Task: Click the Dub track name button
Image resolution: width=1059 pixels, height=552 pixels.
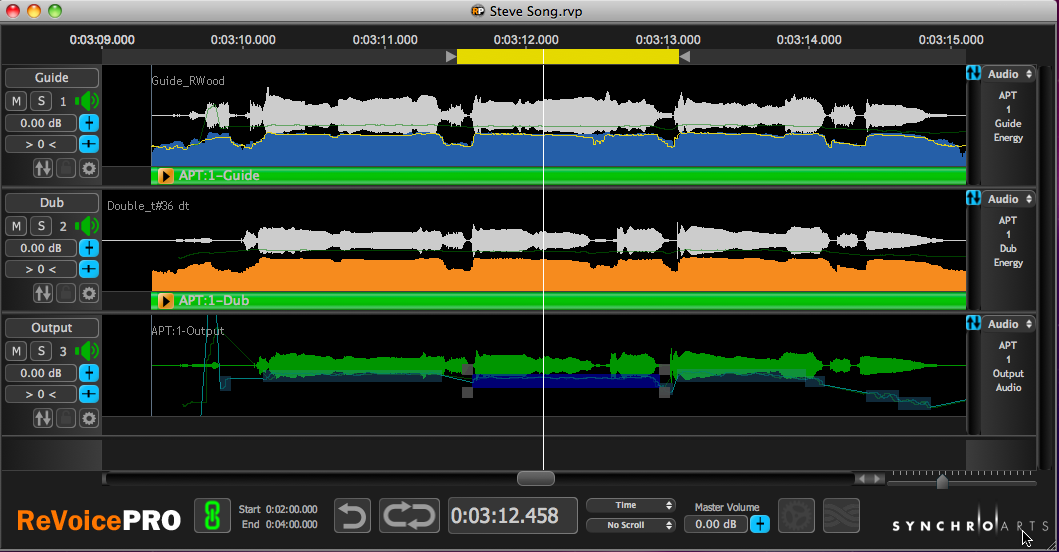Action: click(x=52, y=203)
